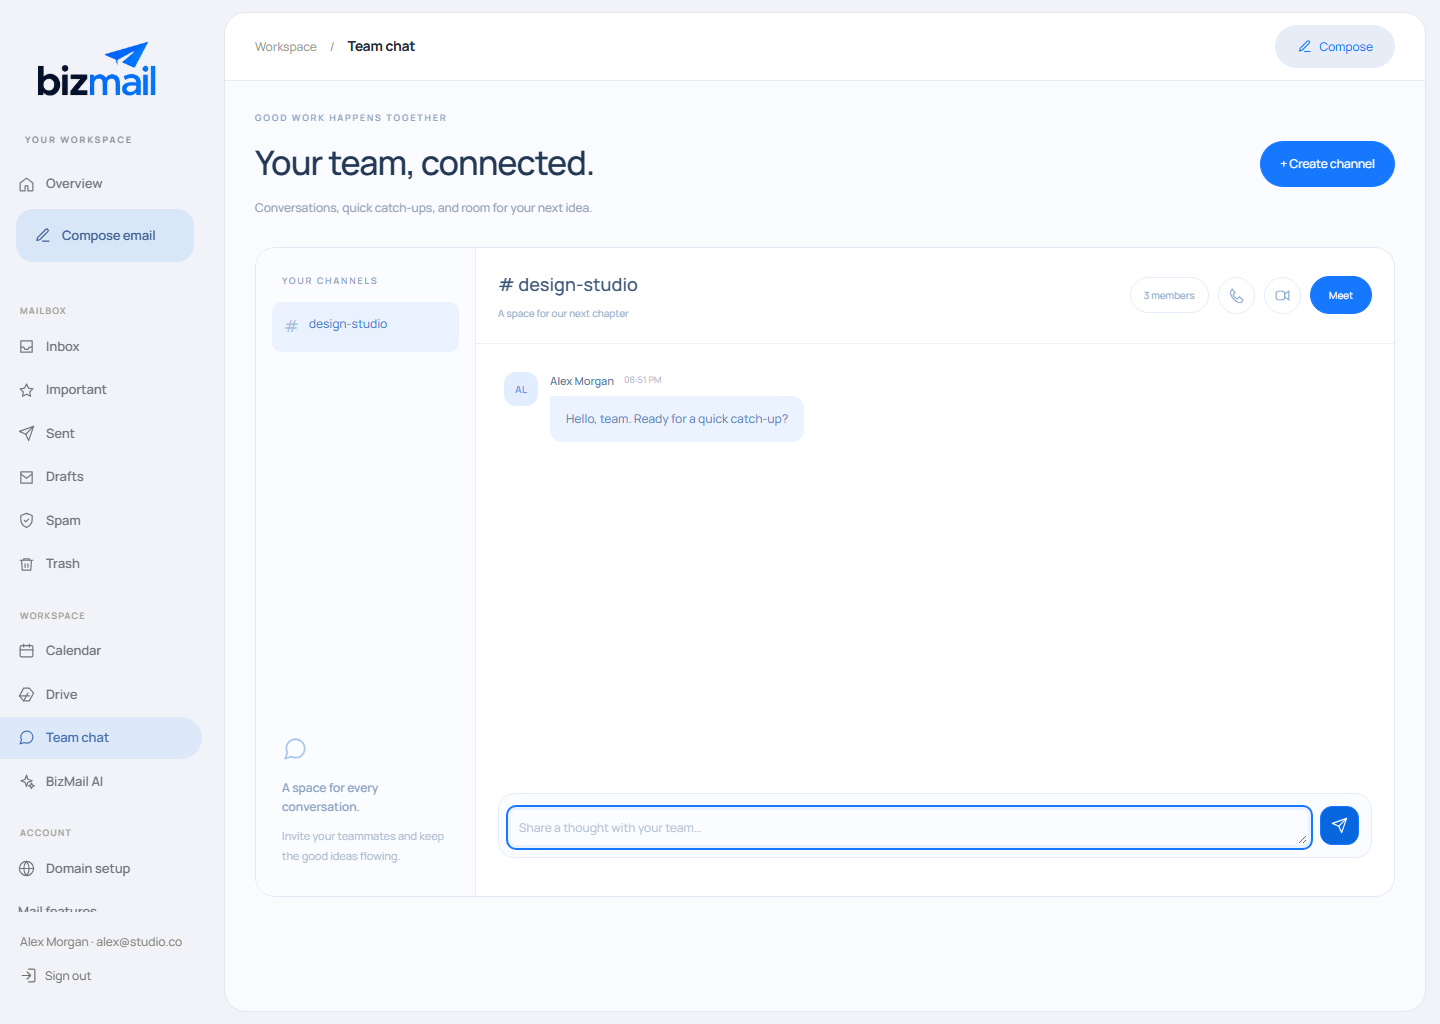Click the Workspace breadcrumb link
This screenshot has width=1440, height=1024.
(x=286, y=47)
